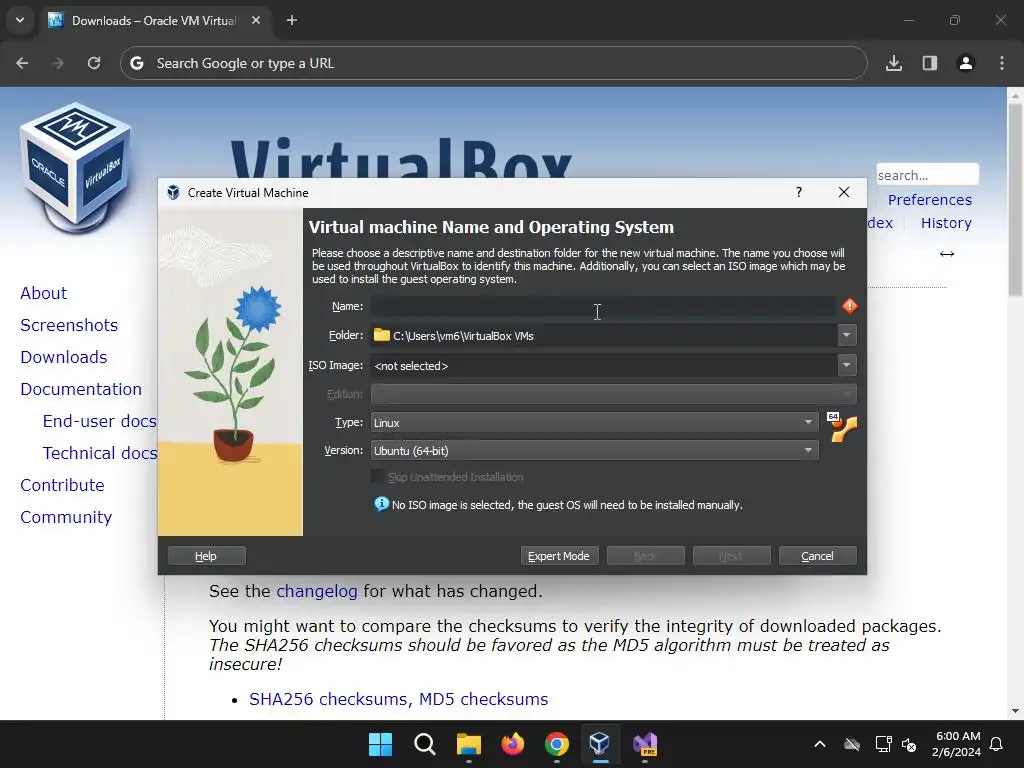
Task: Expand the ISO Image dropdown arrow
Action: pos(846,365)
